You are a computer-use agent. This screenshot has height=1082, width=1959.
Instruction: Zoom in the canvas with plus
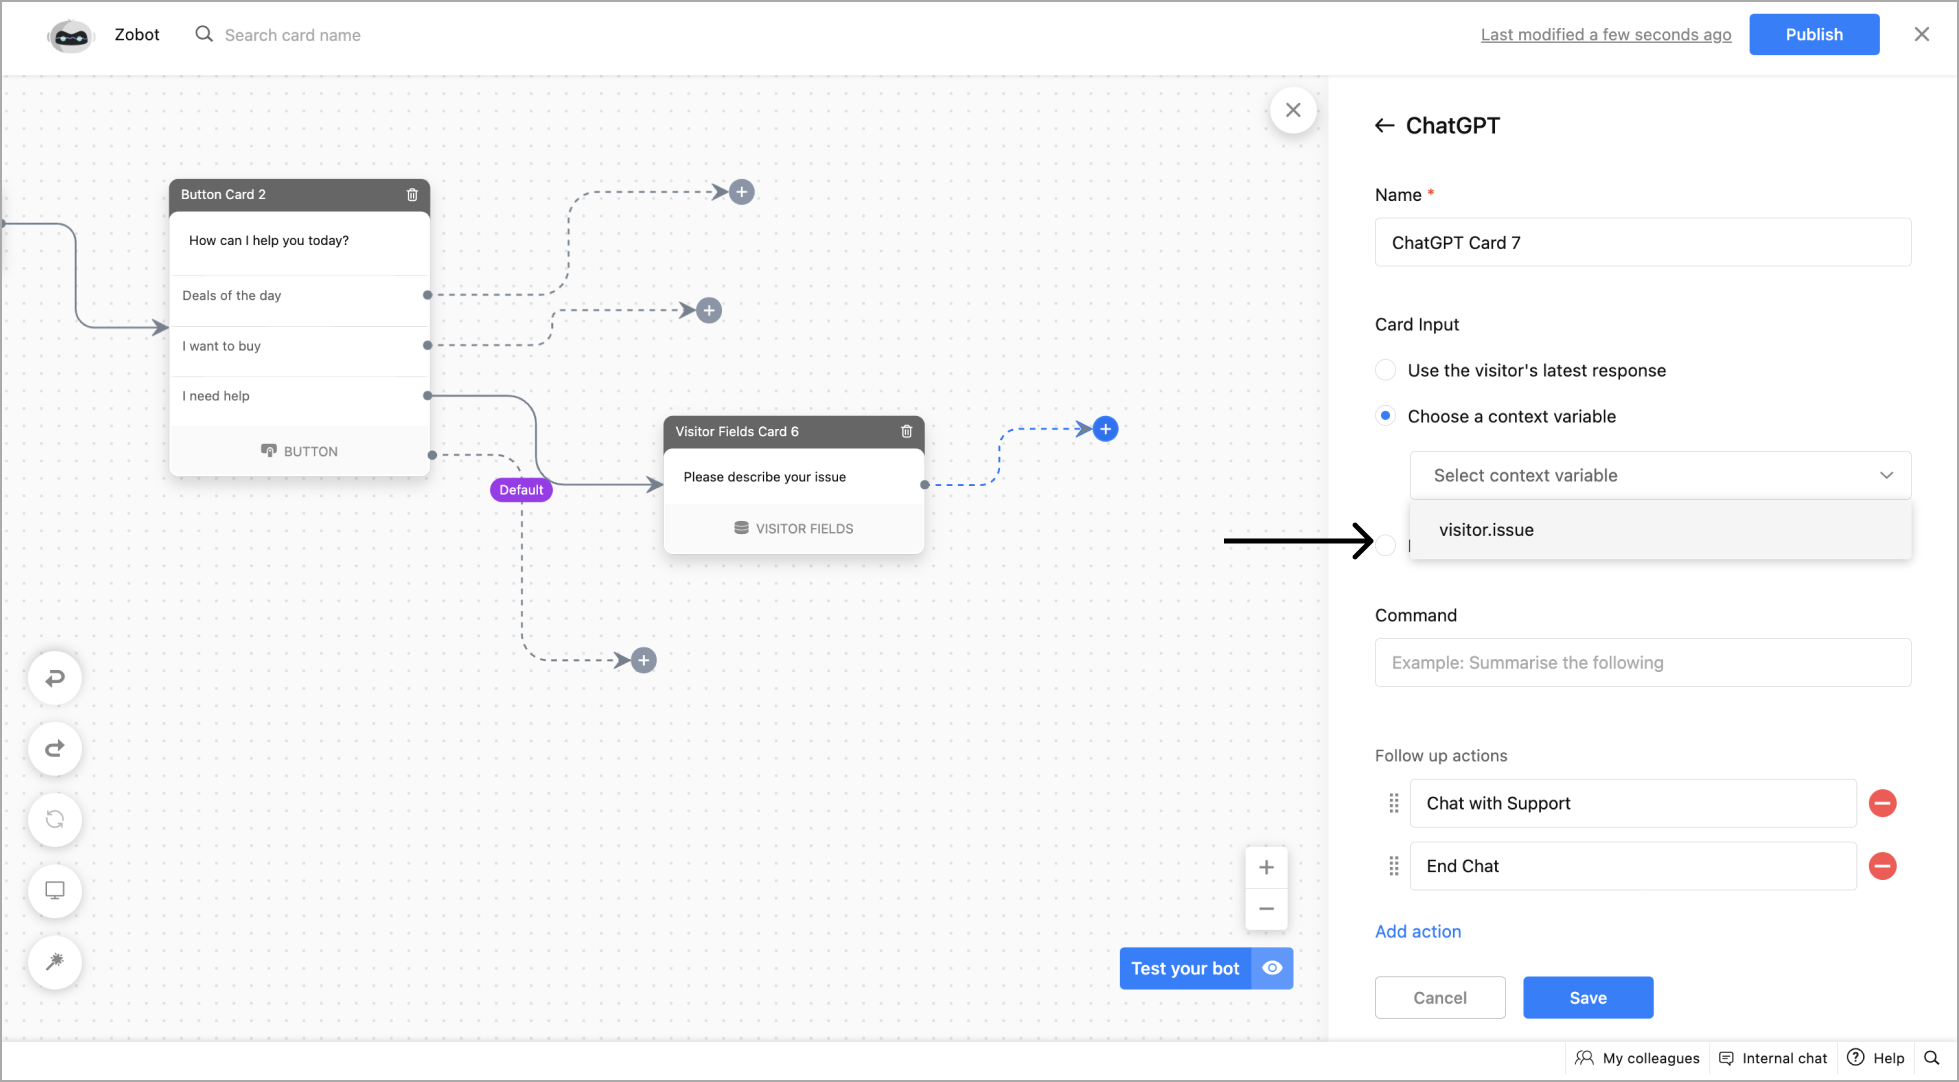point(1266,868)
